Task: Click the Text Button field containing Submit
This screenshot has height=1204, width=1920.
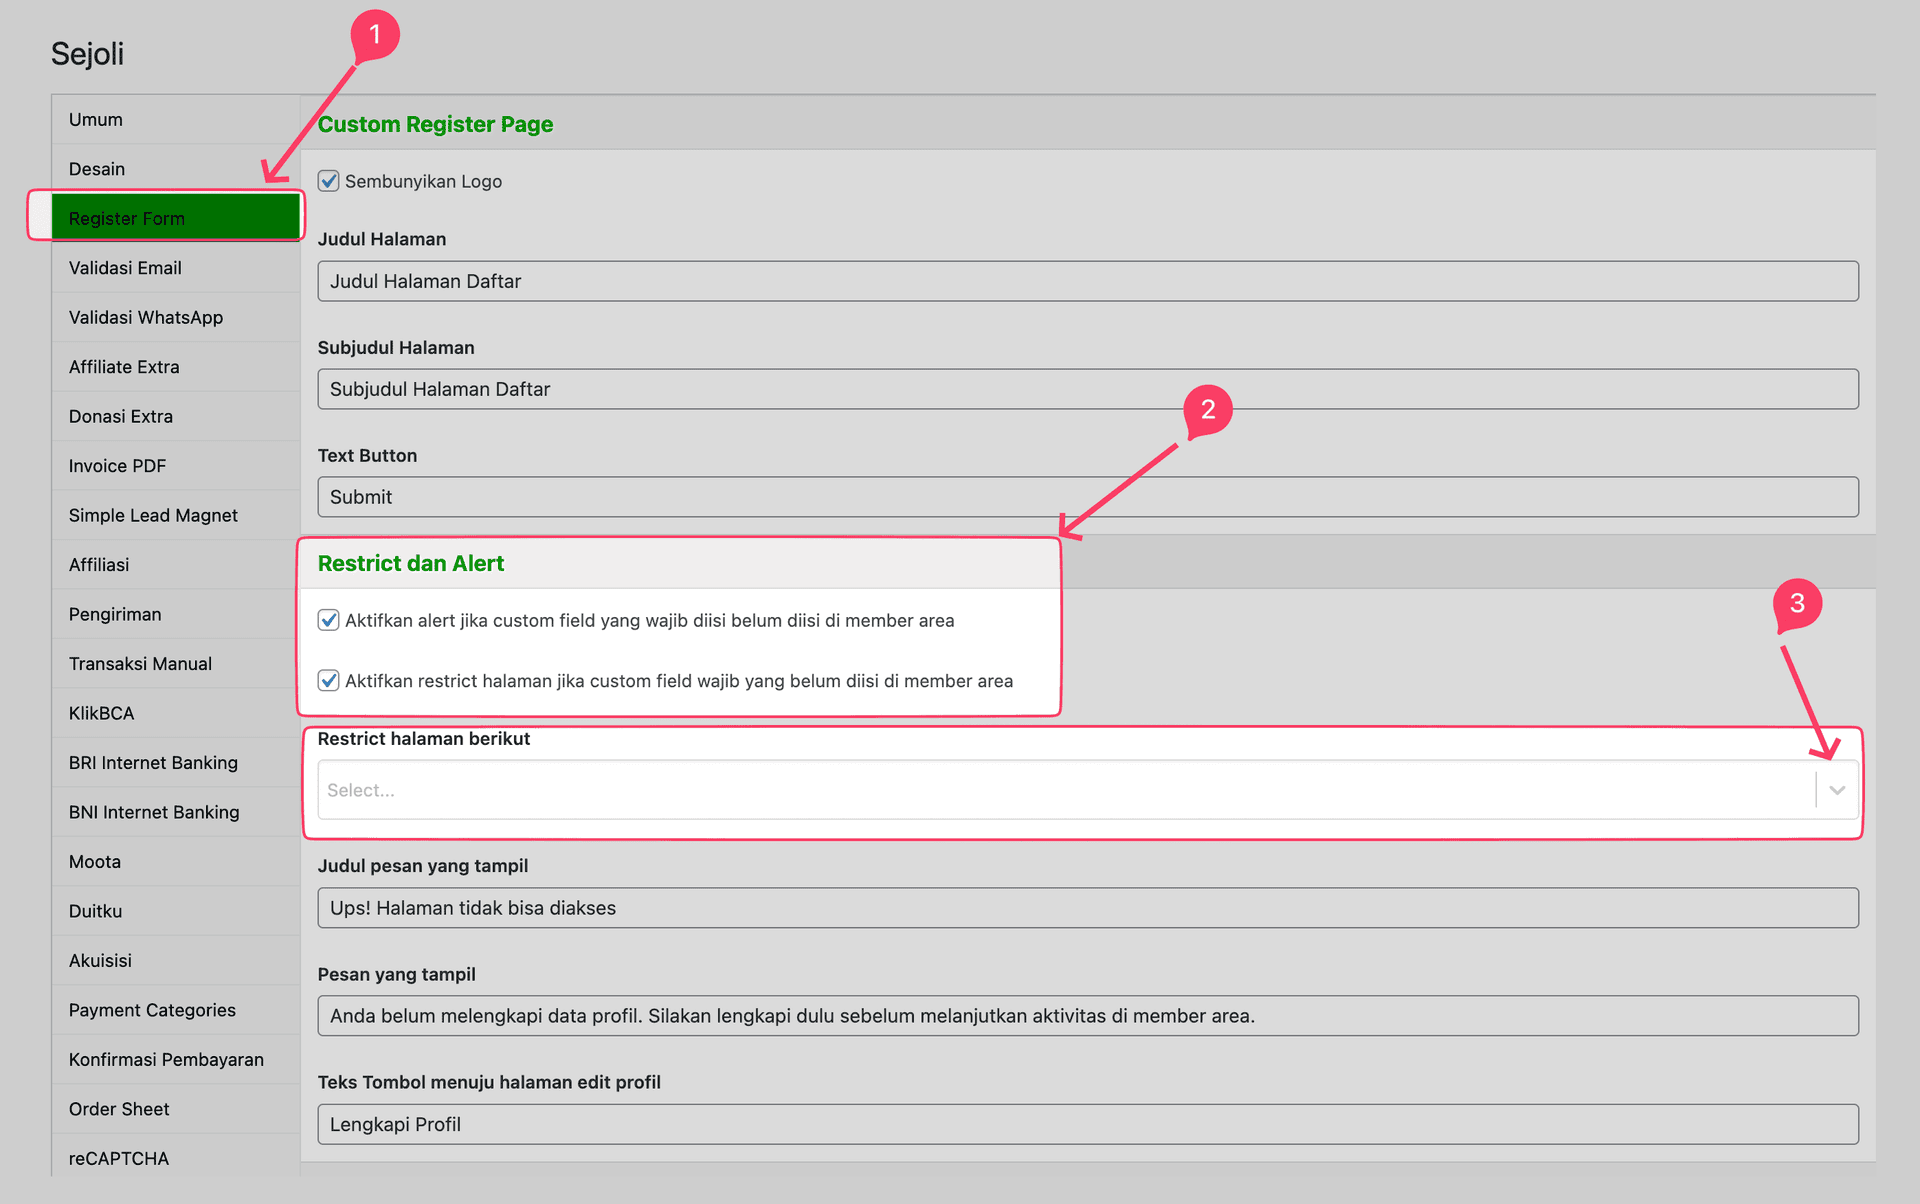Action: [x=1087, y=497]
